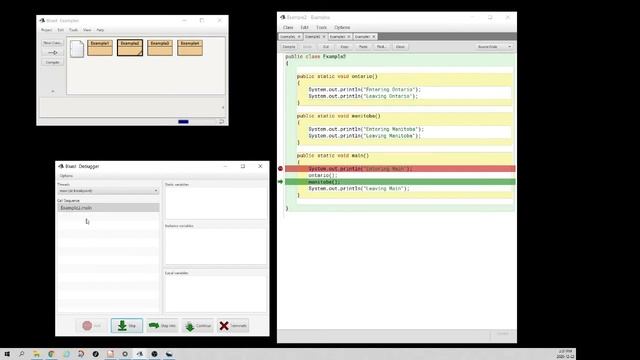Select the Example2 class box in project

(x=130, y=48)
